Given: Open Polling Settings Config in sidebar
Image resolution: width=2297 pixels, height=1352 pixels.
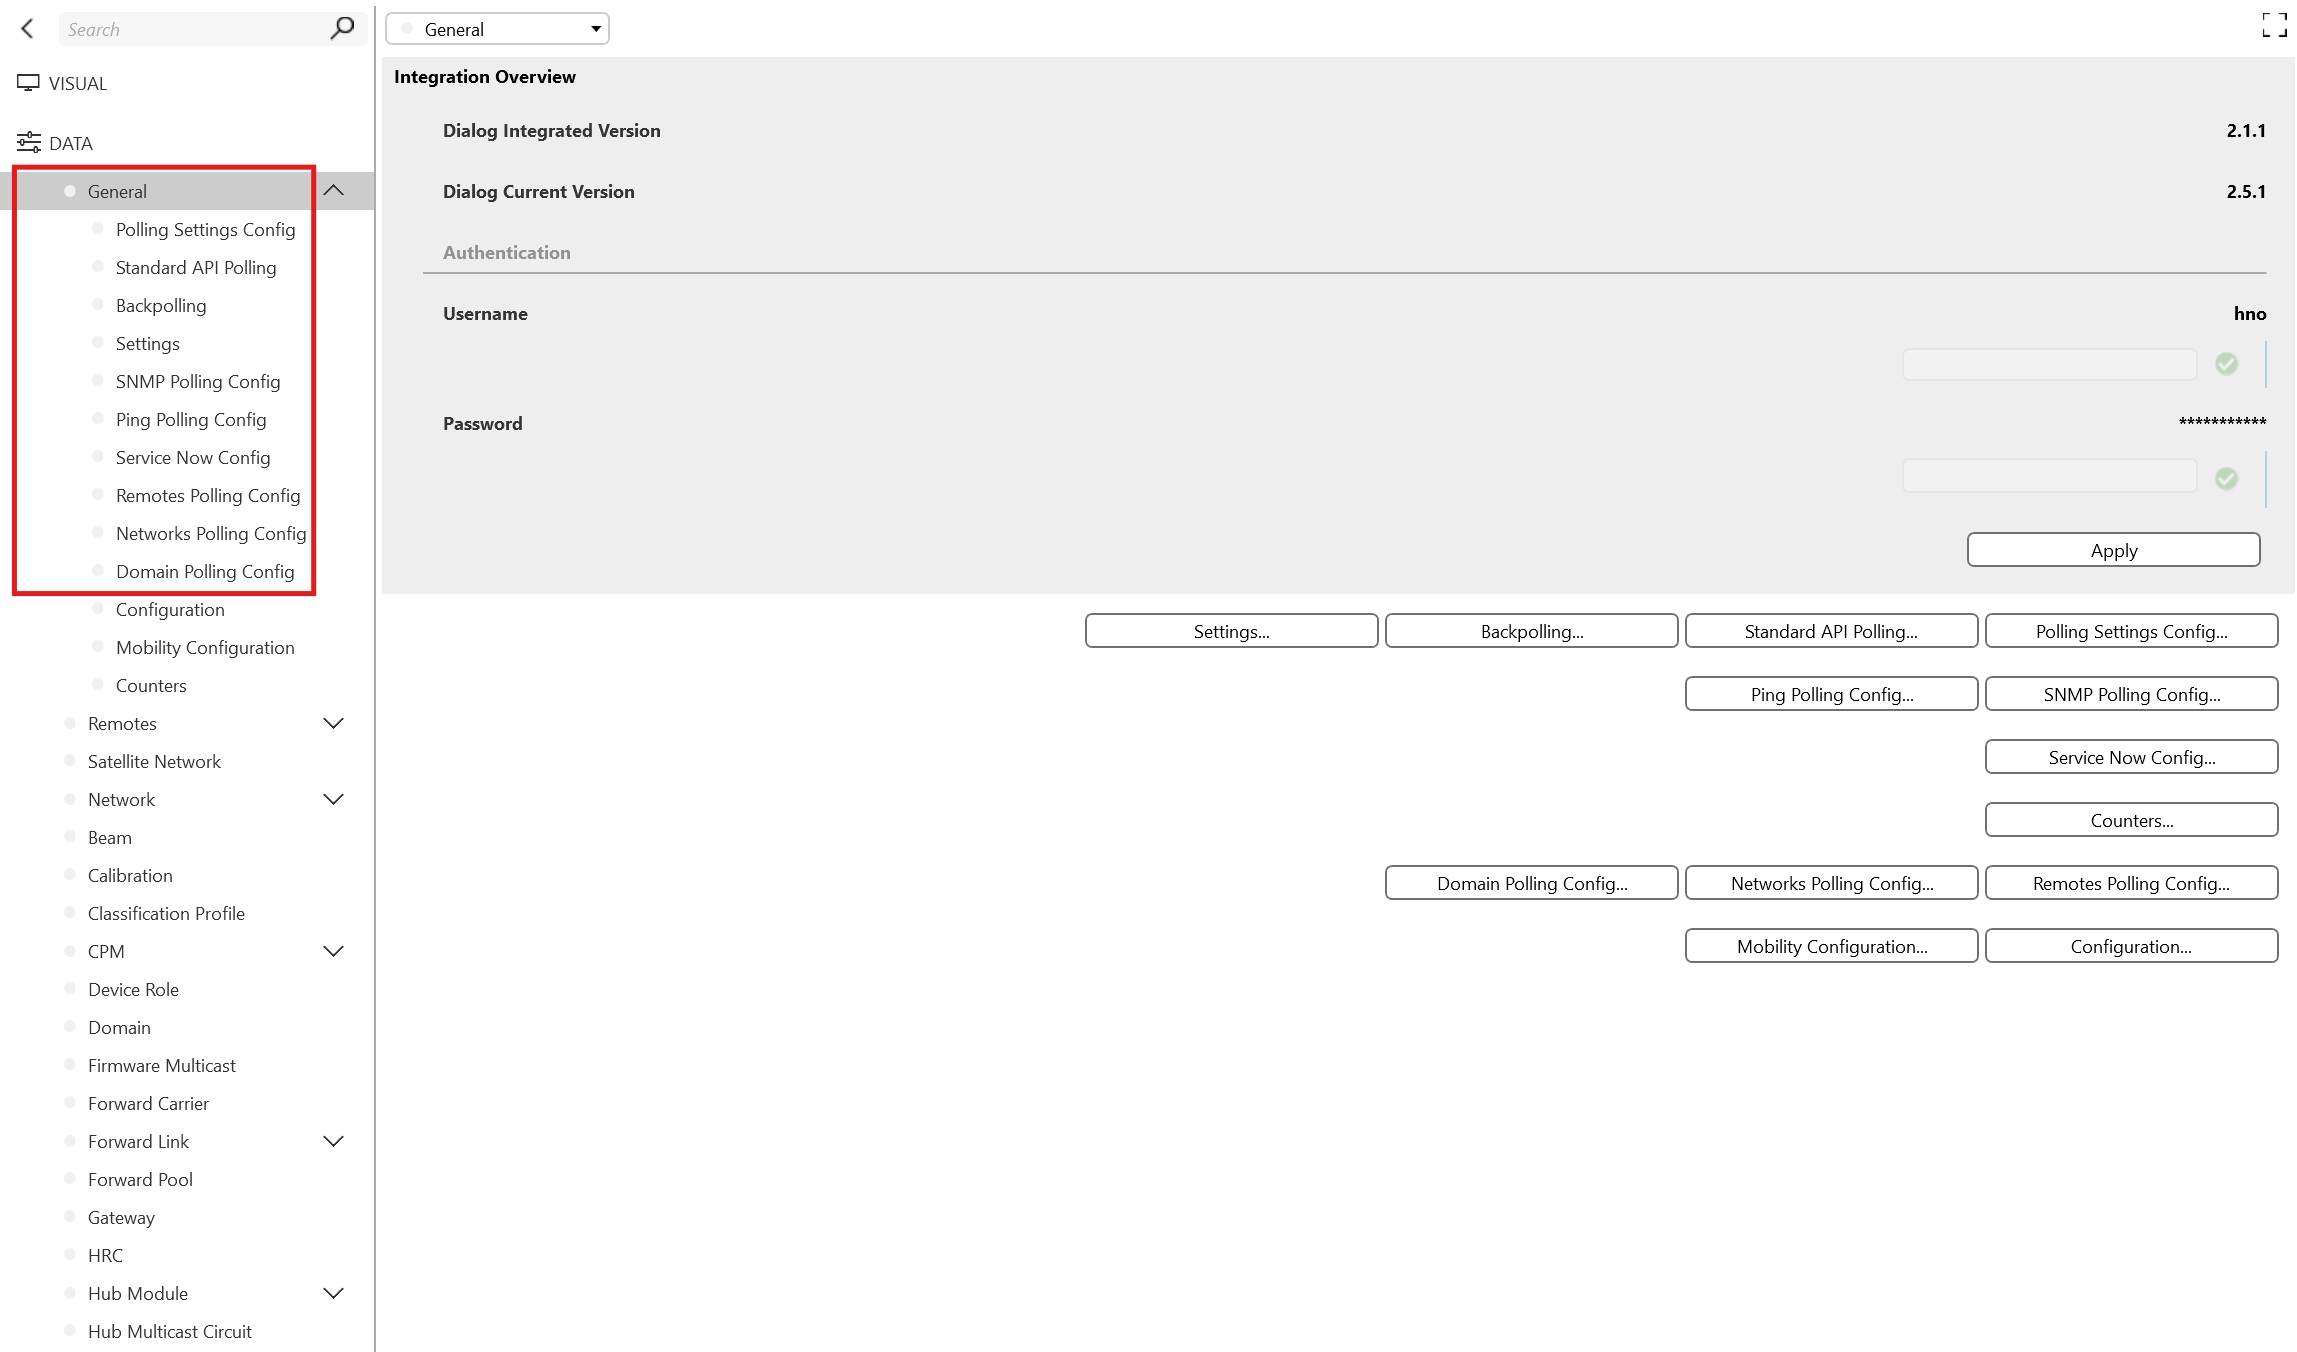Looking at the screenshot, I should tap(205, 229).
